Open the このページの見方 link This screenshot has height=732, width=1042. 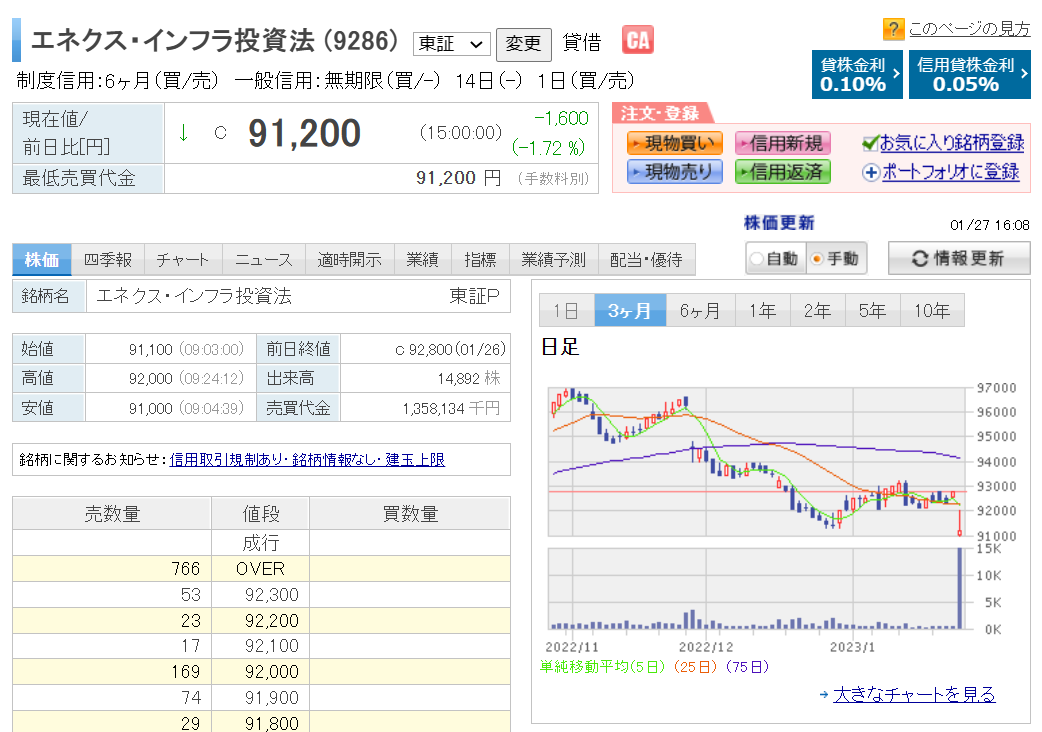[970, 29]
